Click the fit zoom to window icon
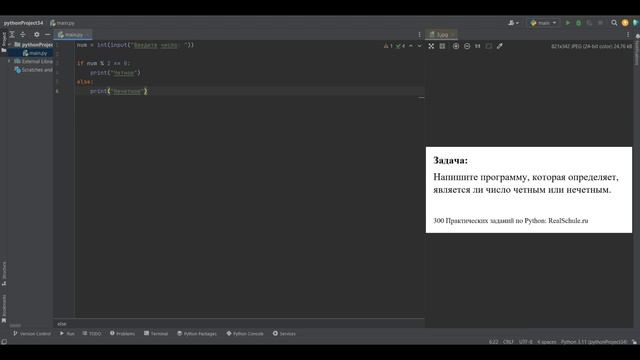The width and height of the screenshot is (640, 360). click(x=431, y=46)
